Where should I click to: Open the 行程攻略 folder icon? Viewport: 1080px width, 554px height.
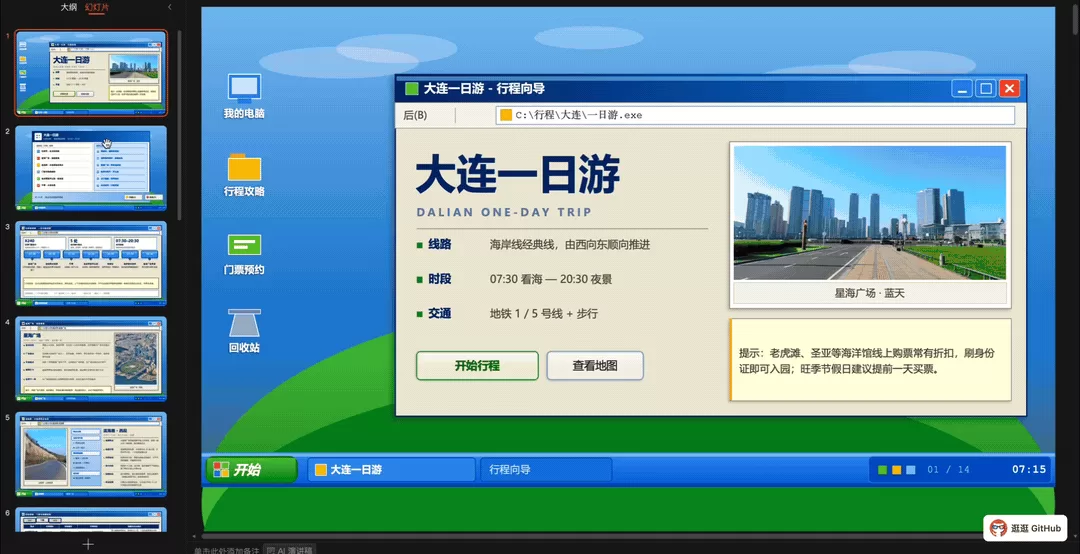(244, 174)
